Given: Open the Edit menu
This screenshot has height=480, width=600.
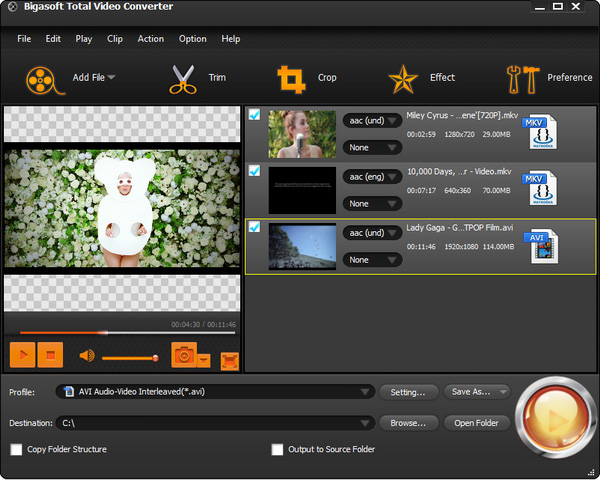Looking at the screenshot, I should click(53, 39).
